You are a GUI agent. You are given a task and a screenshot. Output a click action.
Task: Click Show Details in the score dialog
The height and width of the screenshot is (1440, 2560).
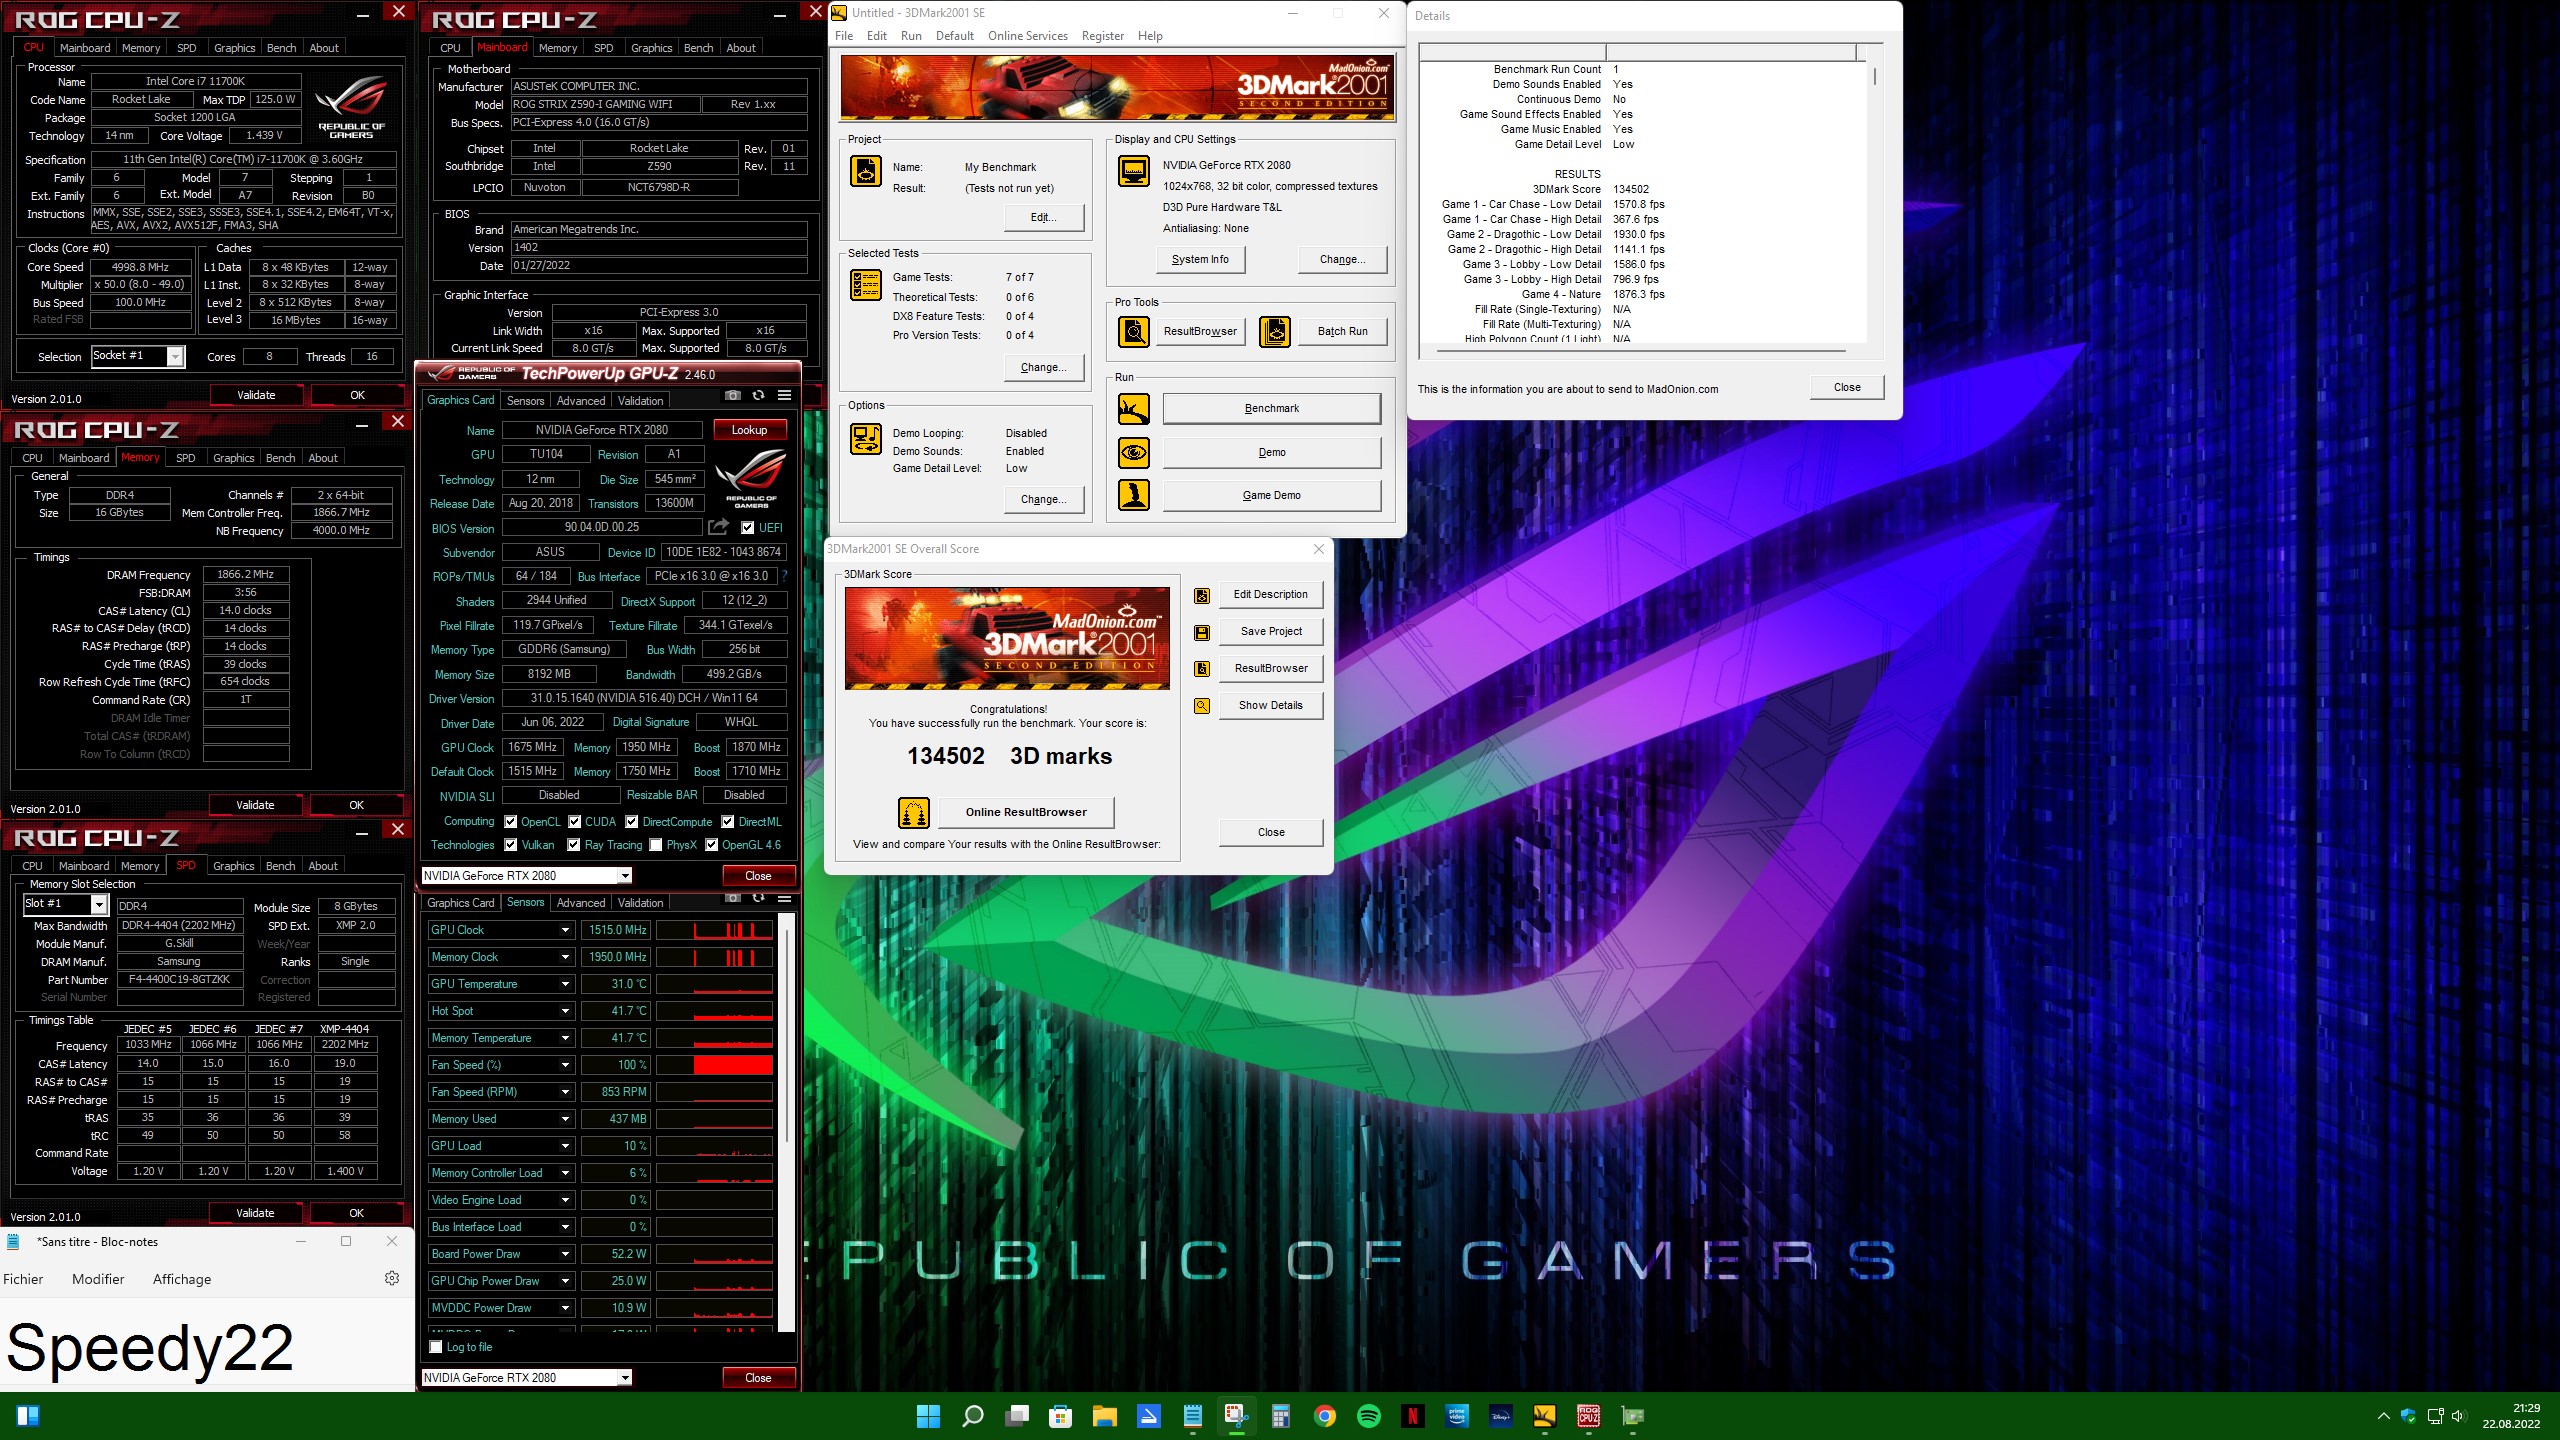coord(1270,705)
